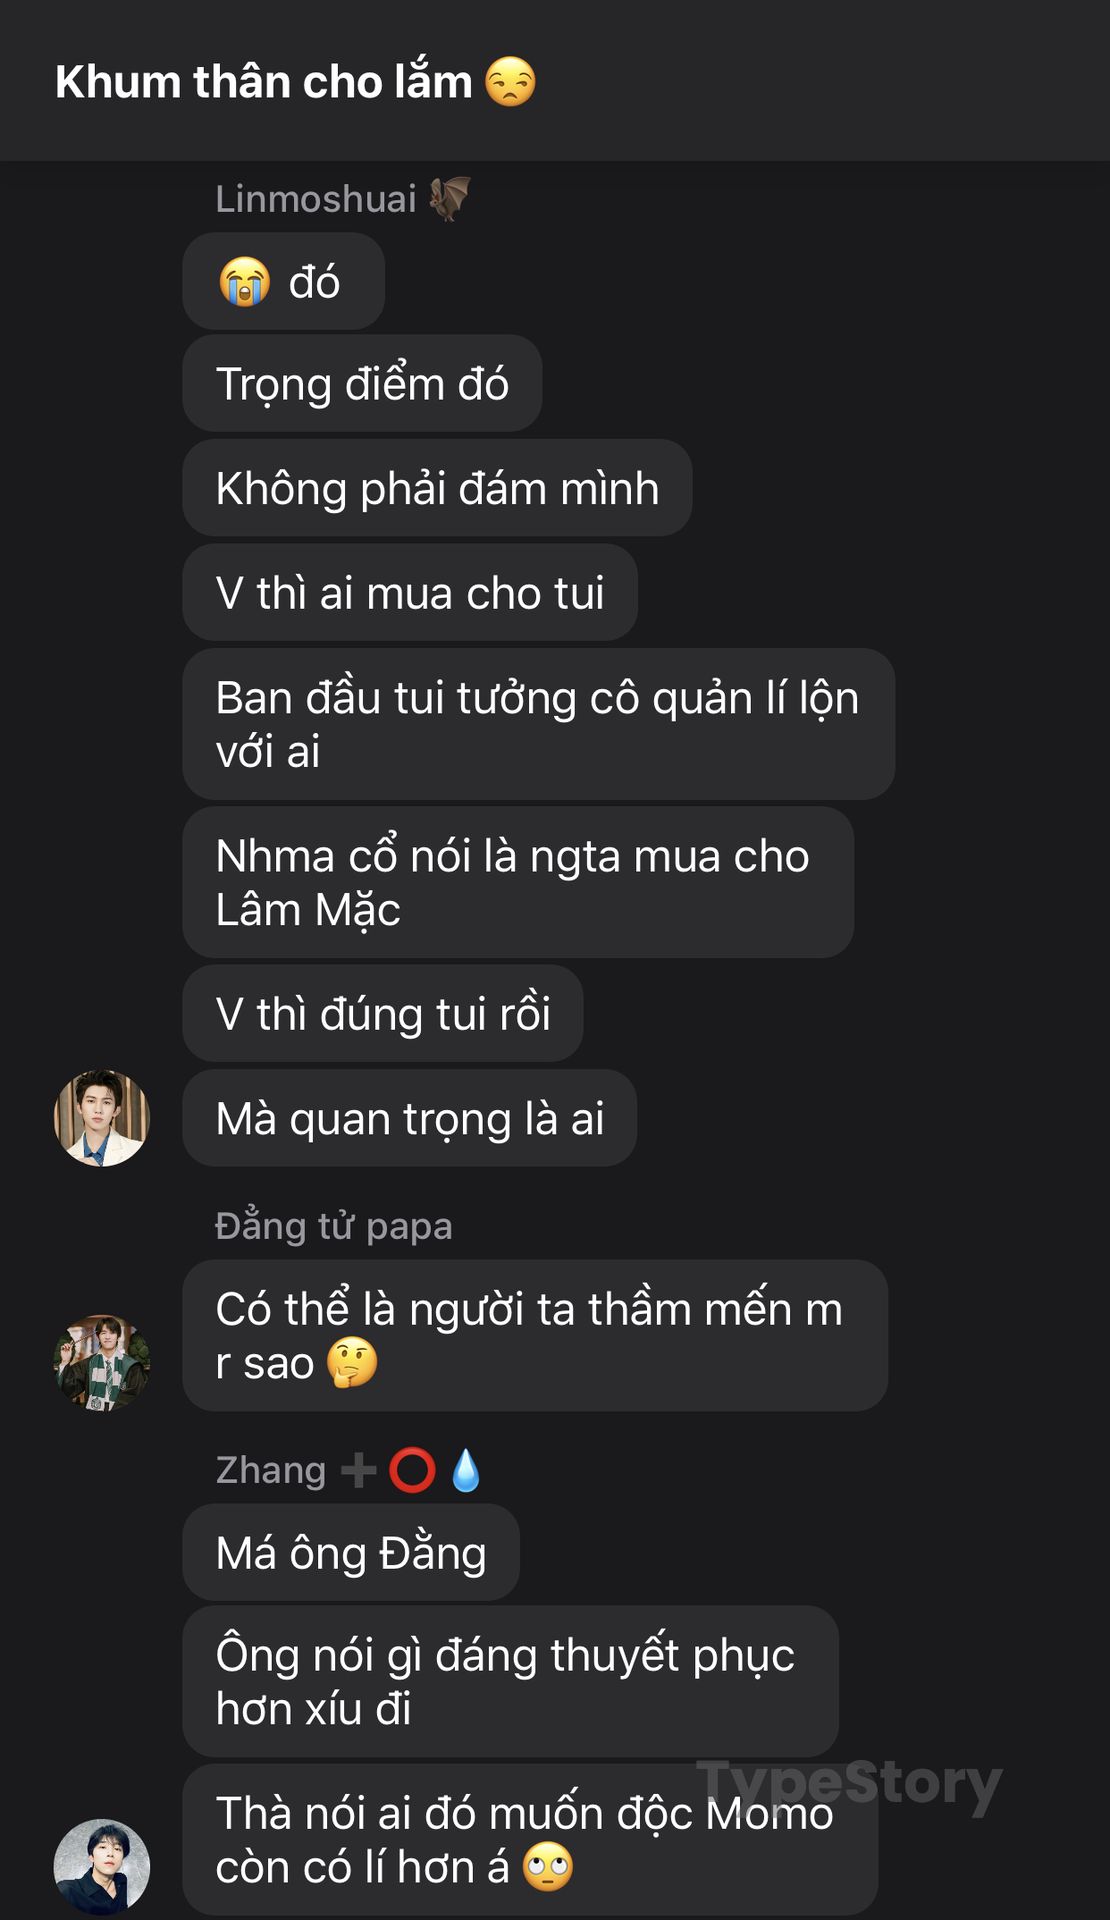Tap the 'Đẳng tử papa' sender name
Image resolution: width=1110 pixels, height=1920 pixels.
(334, 1226)
